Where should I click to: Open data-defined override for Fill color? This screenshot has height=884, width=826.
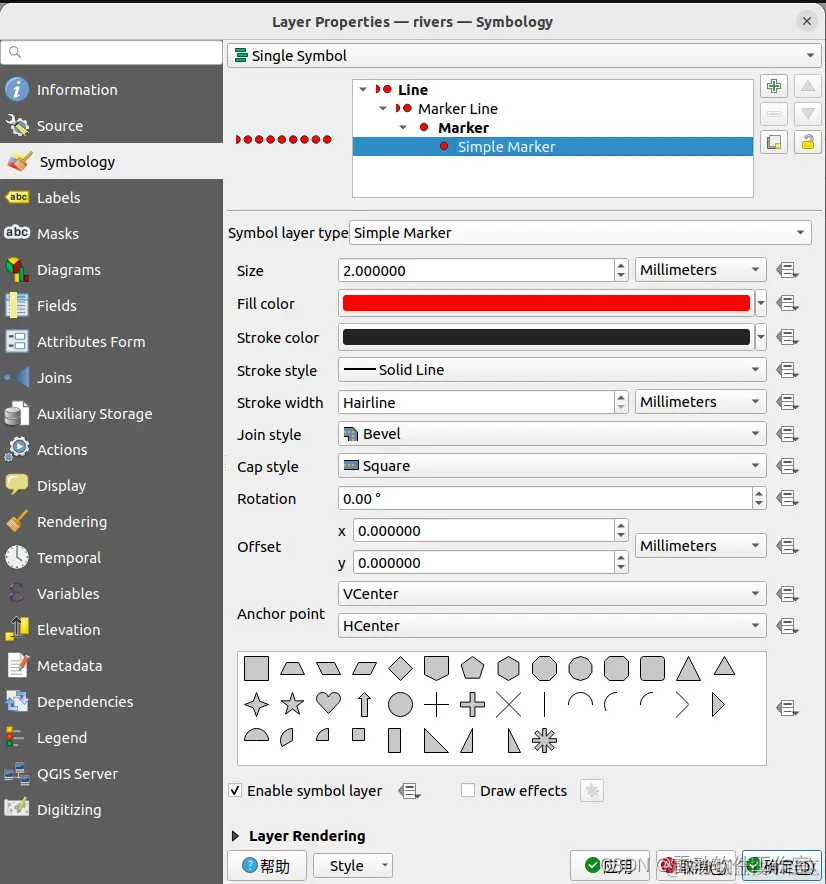coord(787,304)
